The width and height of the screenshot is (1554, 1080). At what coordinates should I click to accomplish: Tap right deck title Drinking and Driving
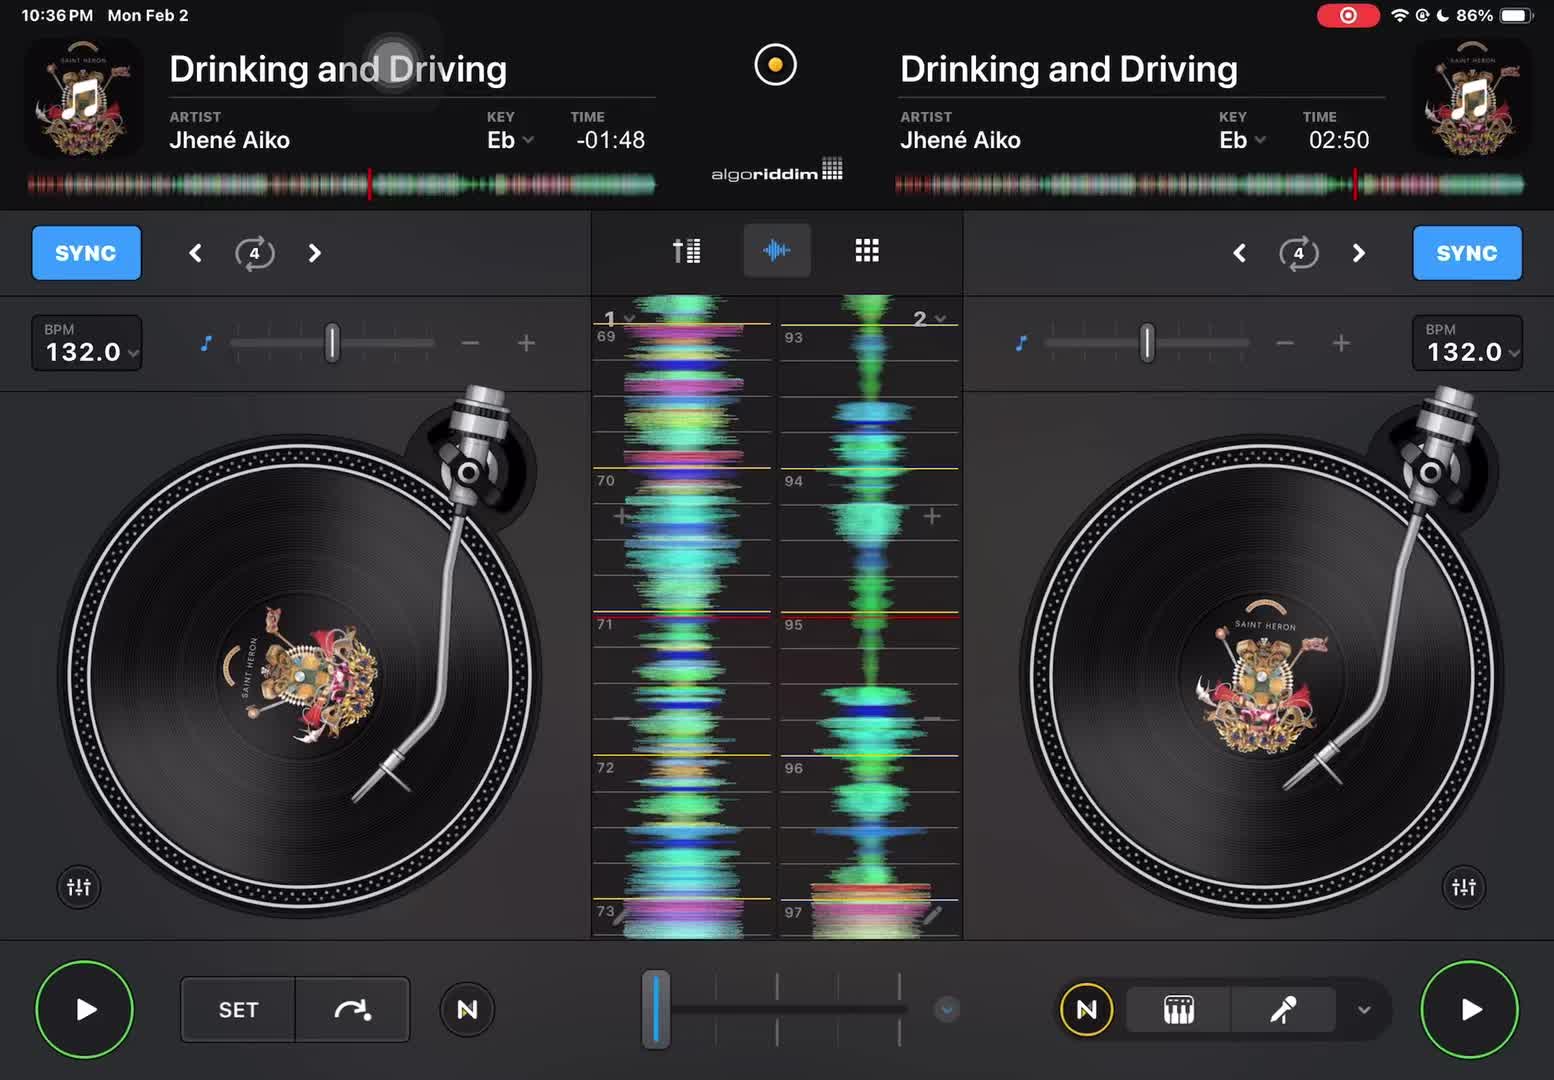pos(1069,69)
